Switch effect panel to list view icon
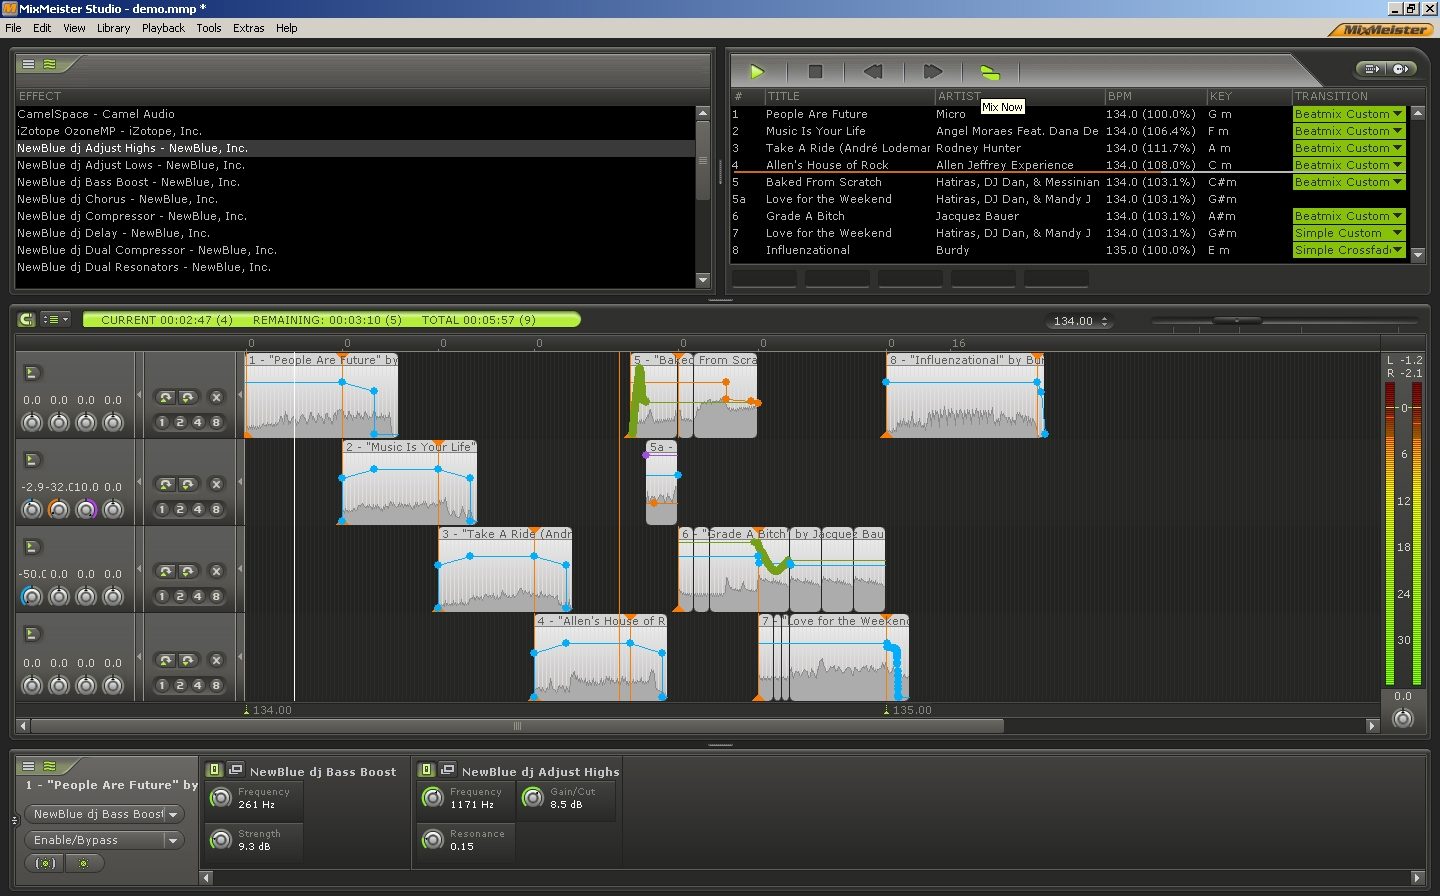The width and height of the screenshot is (1440, 896). 29,64
